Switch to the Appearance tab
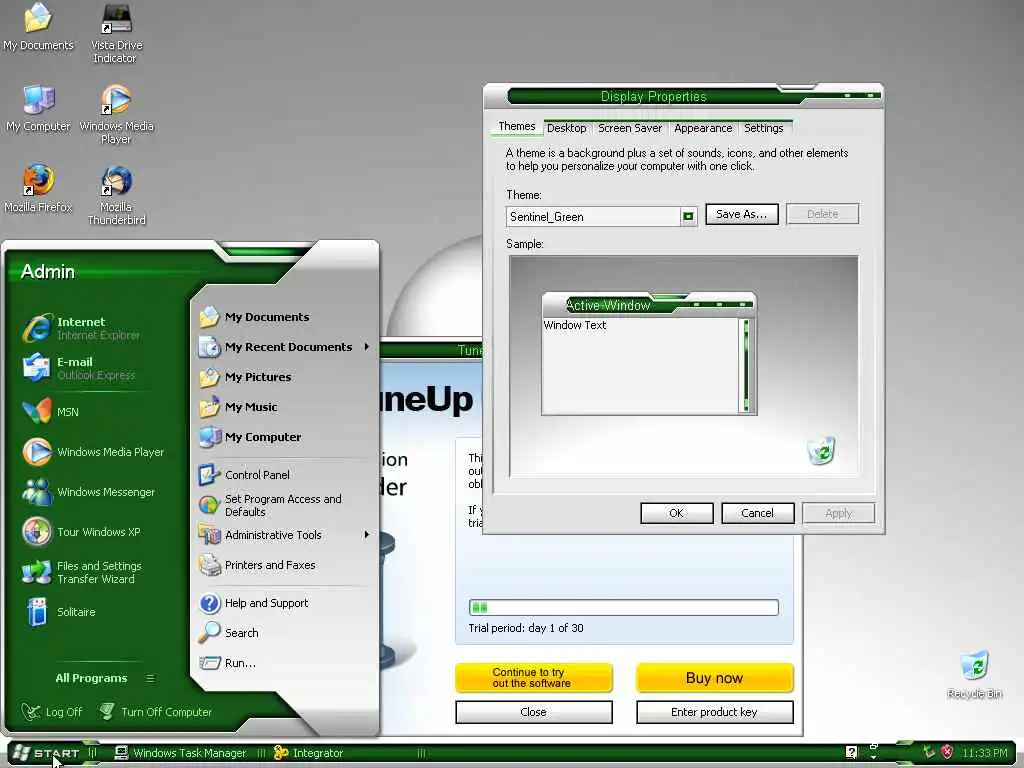The height and width of the screenshot is (768, 1024). point(703,128)
